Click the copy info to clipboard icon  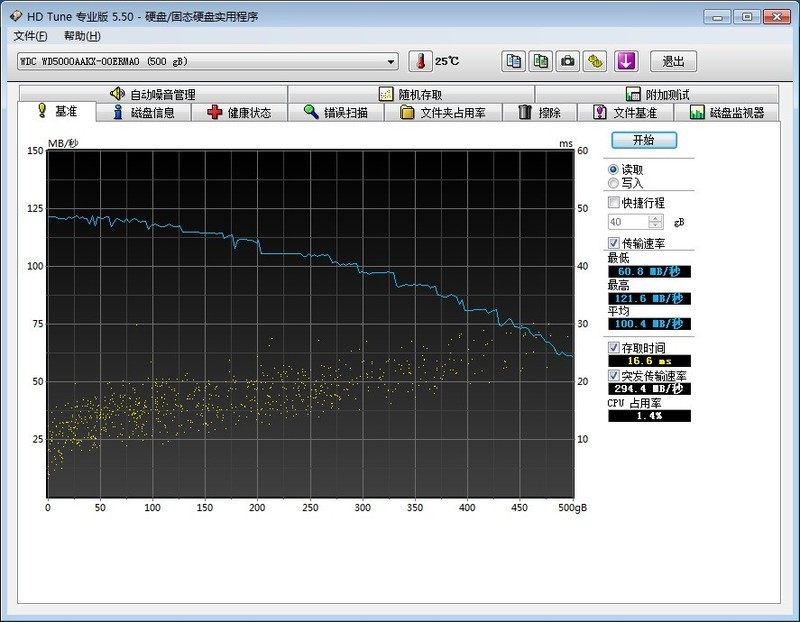pos(513,61)
